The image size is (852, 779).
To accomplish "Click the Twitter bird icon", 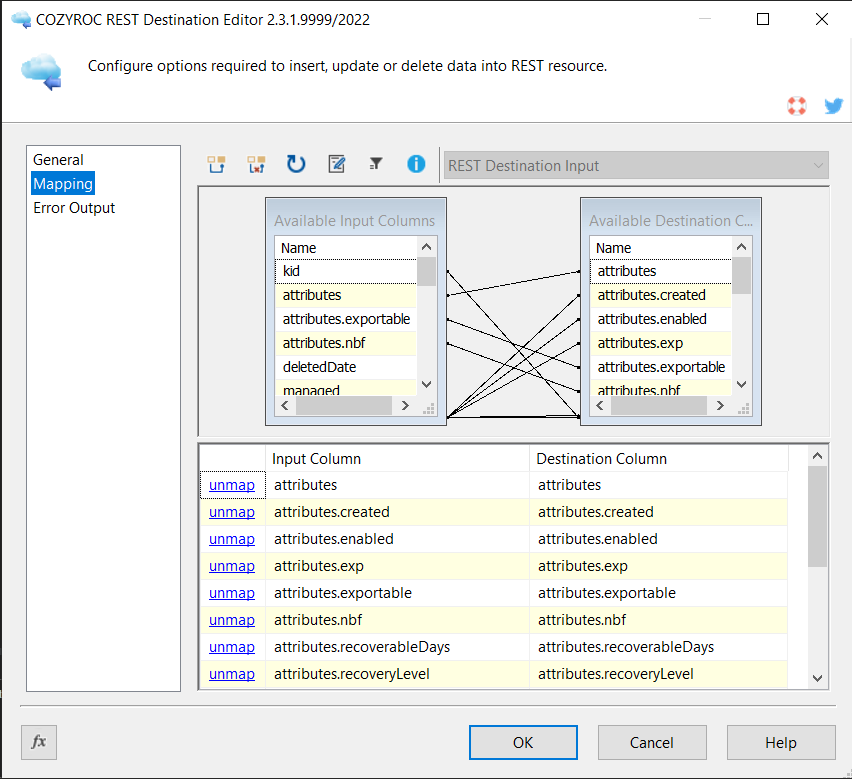I will [x=833, y=106].
